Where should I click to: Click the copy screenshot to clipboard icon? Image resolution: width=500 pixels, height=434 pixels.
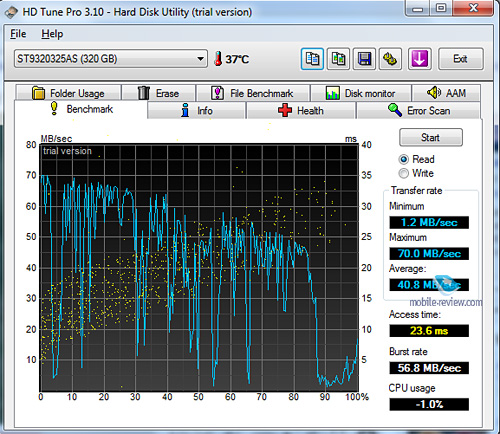338,59
